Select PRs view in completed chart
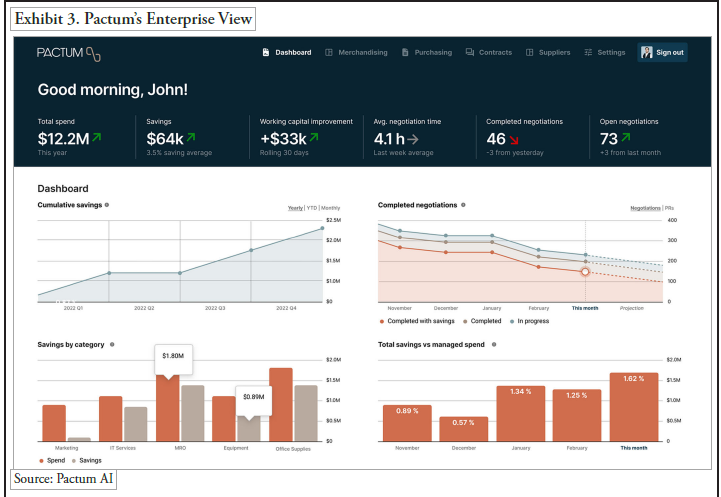 click(x=669, y=208)
